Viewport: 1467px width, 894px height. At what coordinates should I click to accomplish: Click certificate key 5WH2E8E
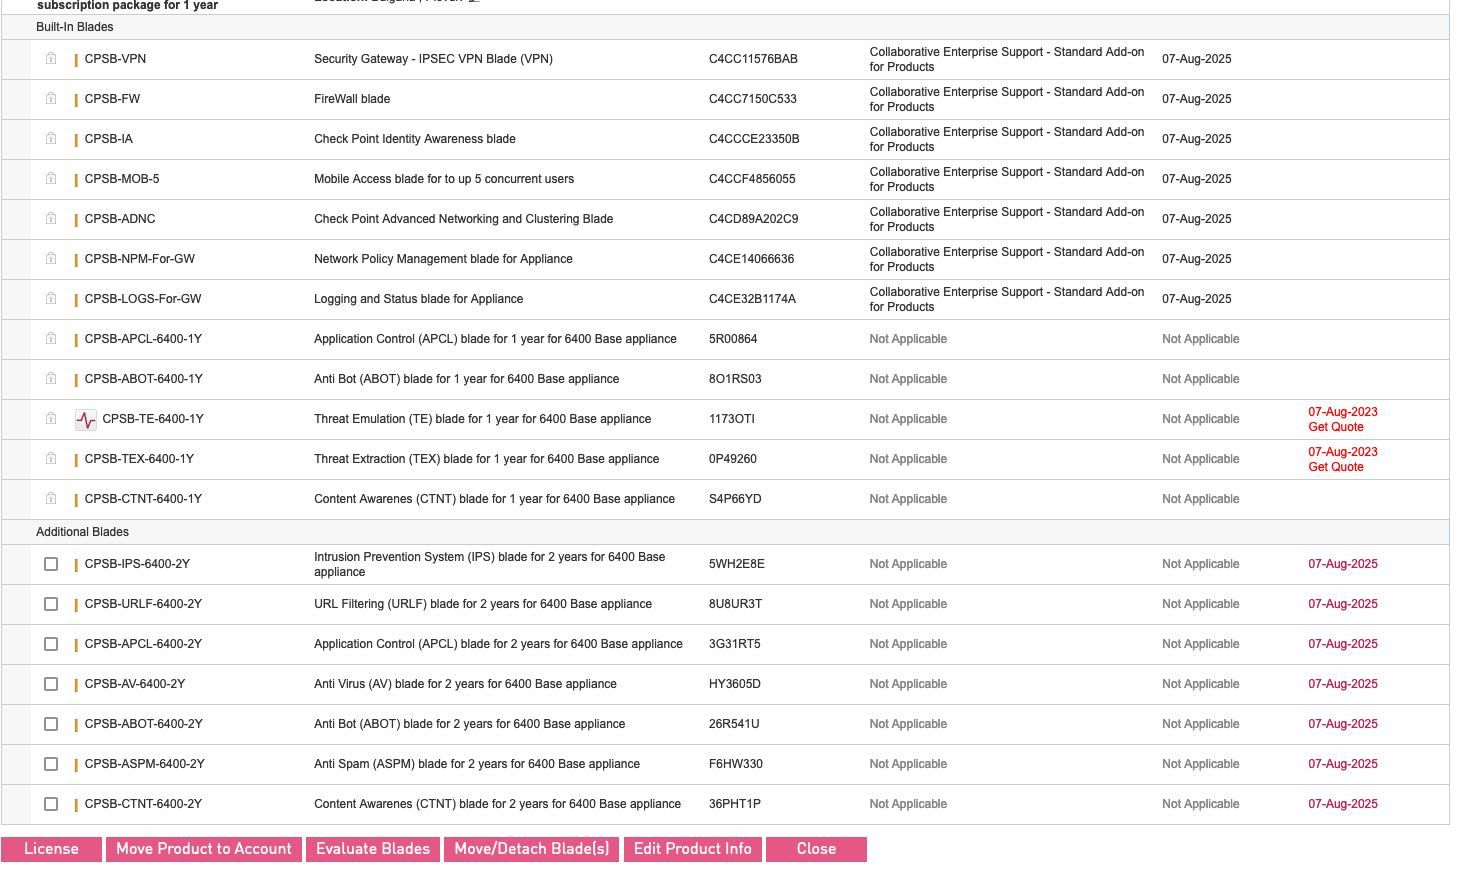click(x=737, y=564)
